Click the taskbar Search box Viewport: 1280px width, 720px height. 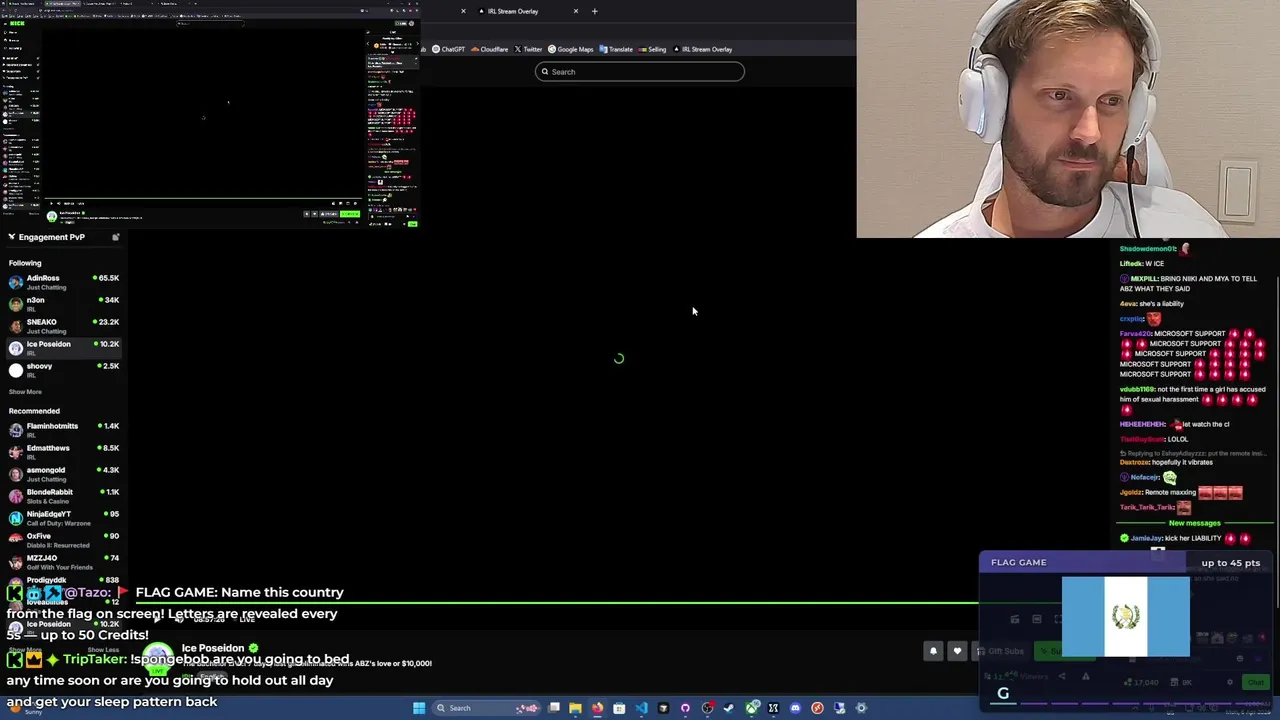(486, 708)
